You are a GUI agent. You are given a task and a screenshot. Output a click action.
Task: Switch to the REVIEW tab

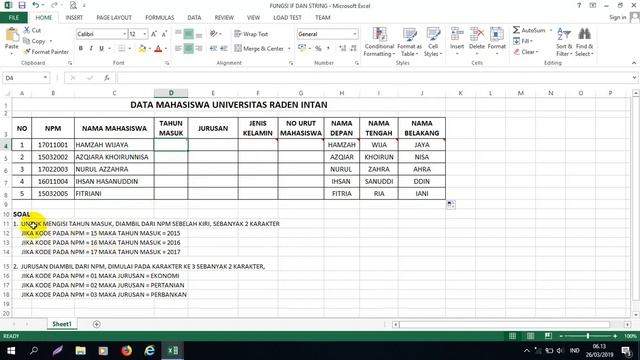224,18
